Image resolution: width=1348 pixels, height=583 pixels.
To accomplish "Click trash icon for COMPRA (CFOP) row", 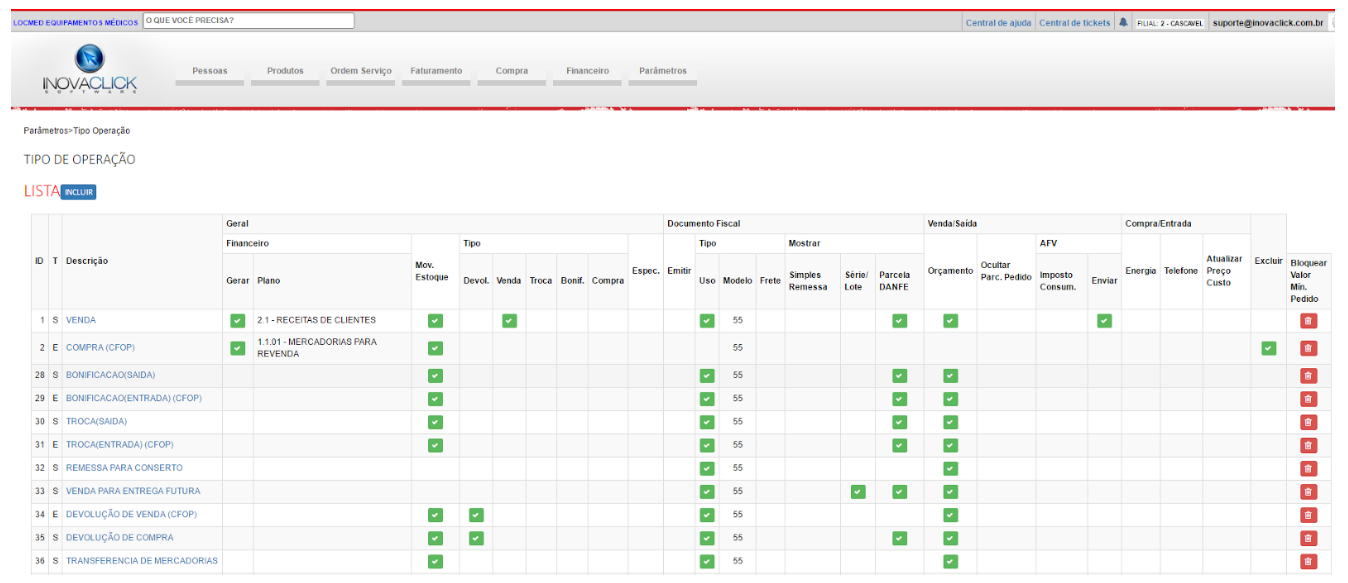I will pyautogui.click(x=1308, y=348).
